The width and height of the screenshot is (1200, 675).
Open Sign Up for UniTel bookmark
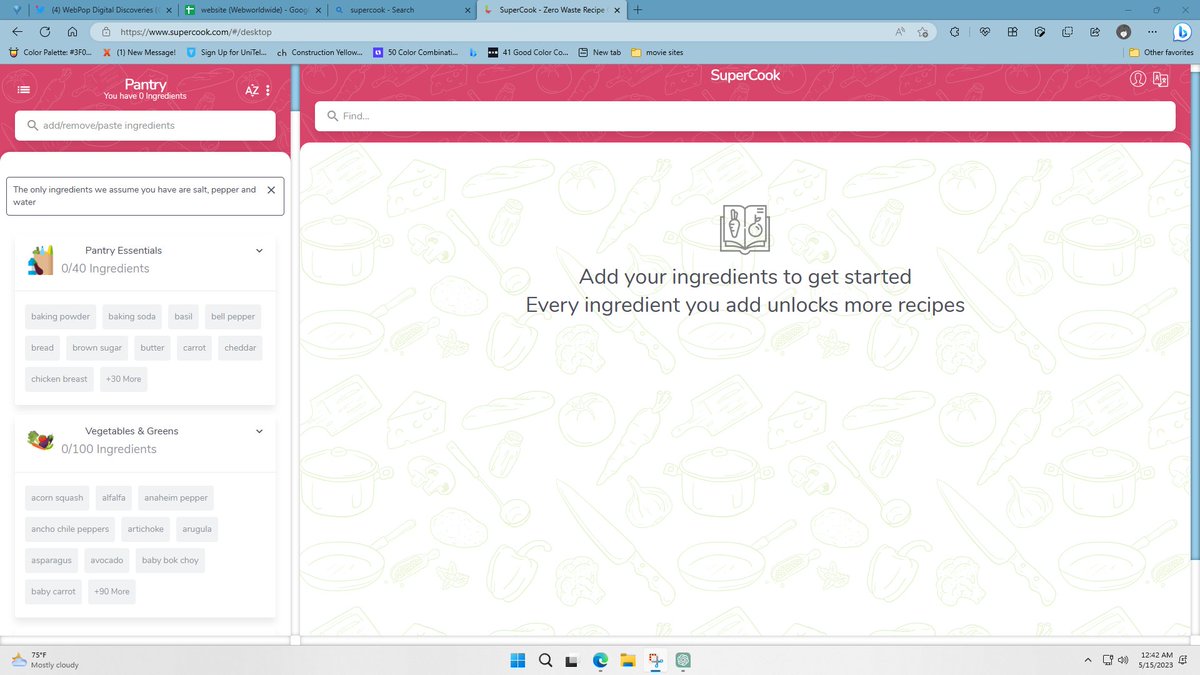tap(226, 52)
